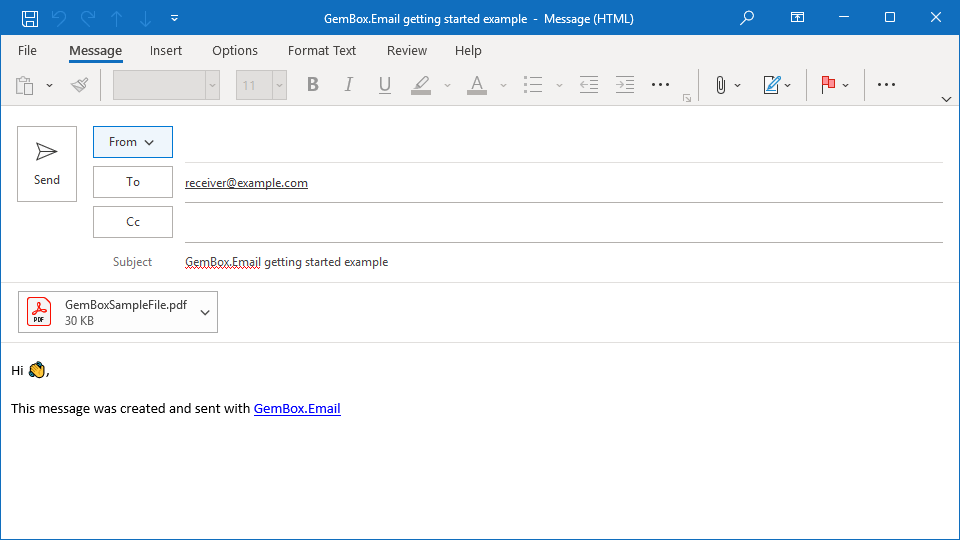Click the Follow Up flag icon
Screen dimensions: 960x540
click(x=828, y=85)
